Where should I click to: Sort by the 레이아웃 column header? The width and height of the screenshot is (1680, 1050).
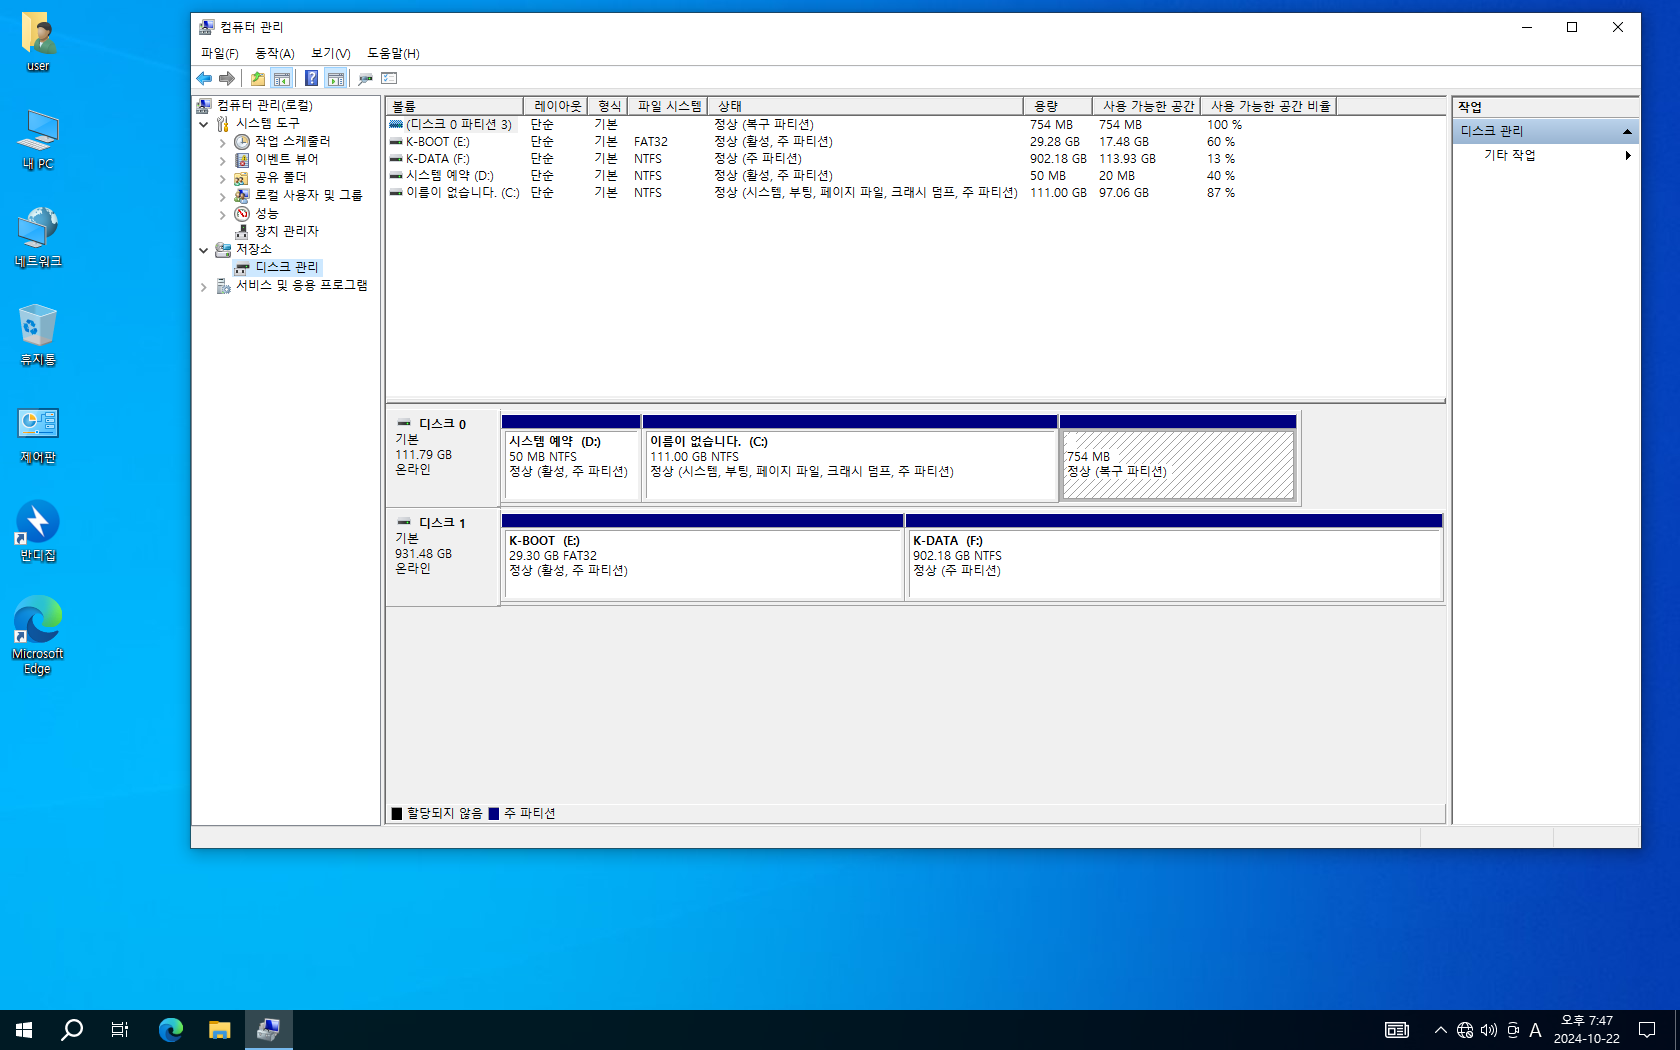(x=556, y=106)
